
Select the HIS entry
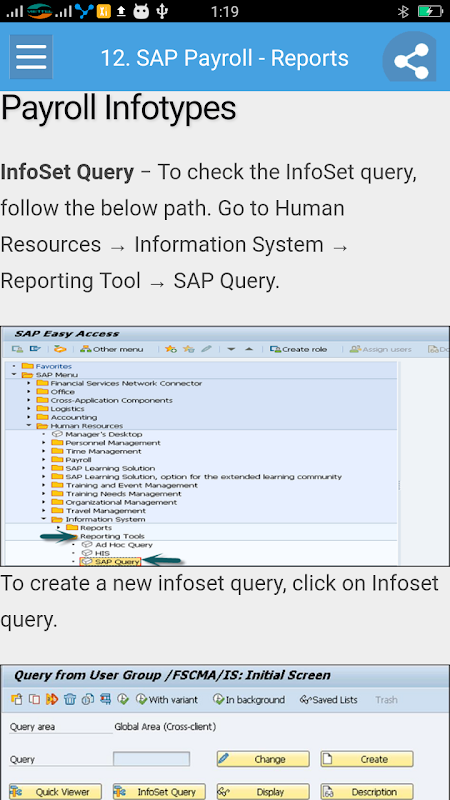pyautogui.click(x=95, y=553)
